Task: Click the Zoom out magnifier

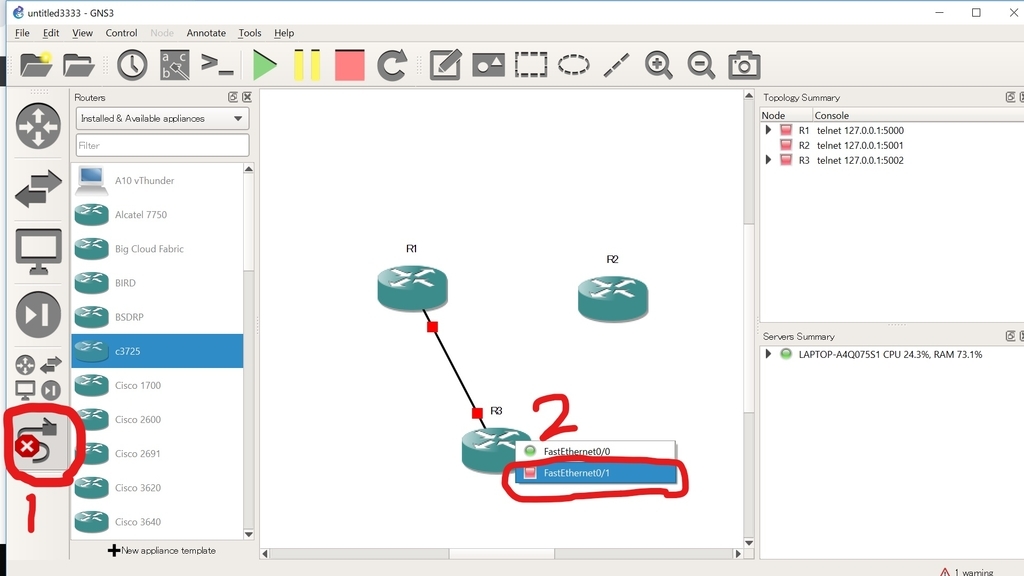Action: click(701, 65)
